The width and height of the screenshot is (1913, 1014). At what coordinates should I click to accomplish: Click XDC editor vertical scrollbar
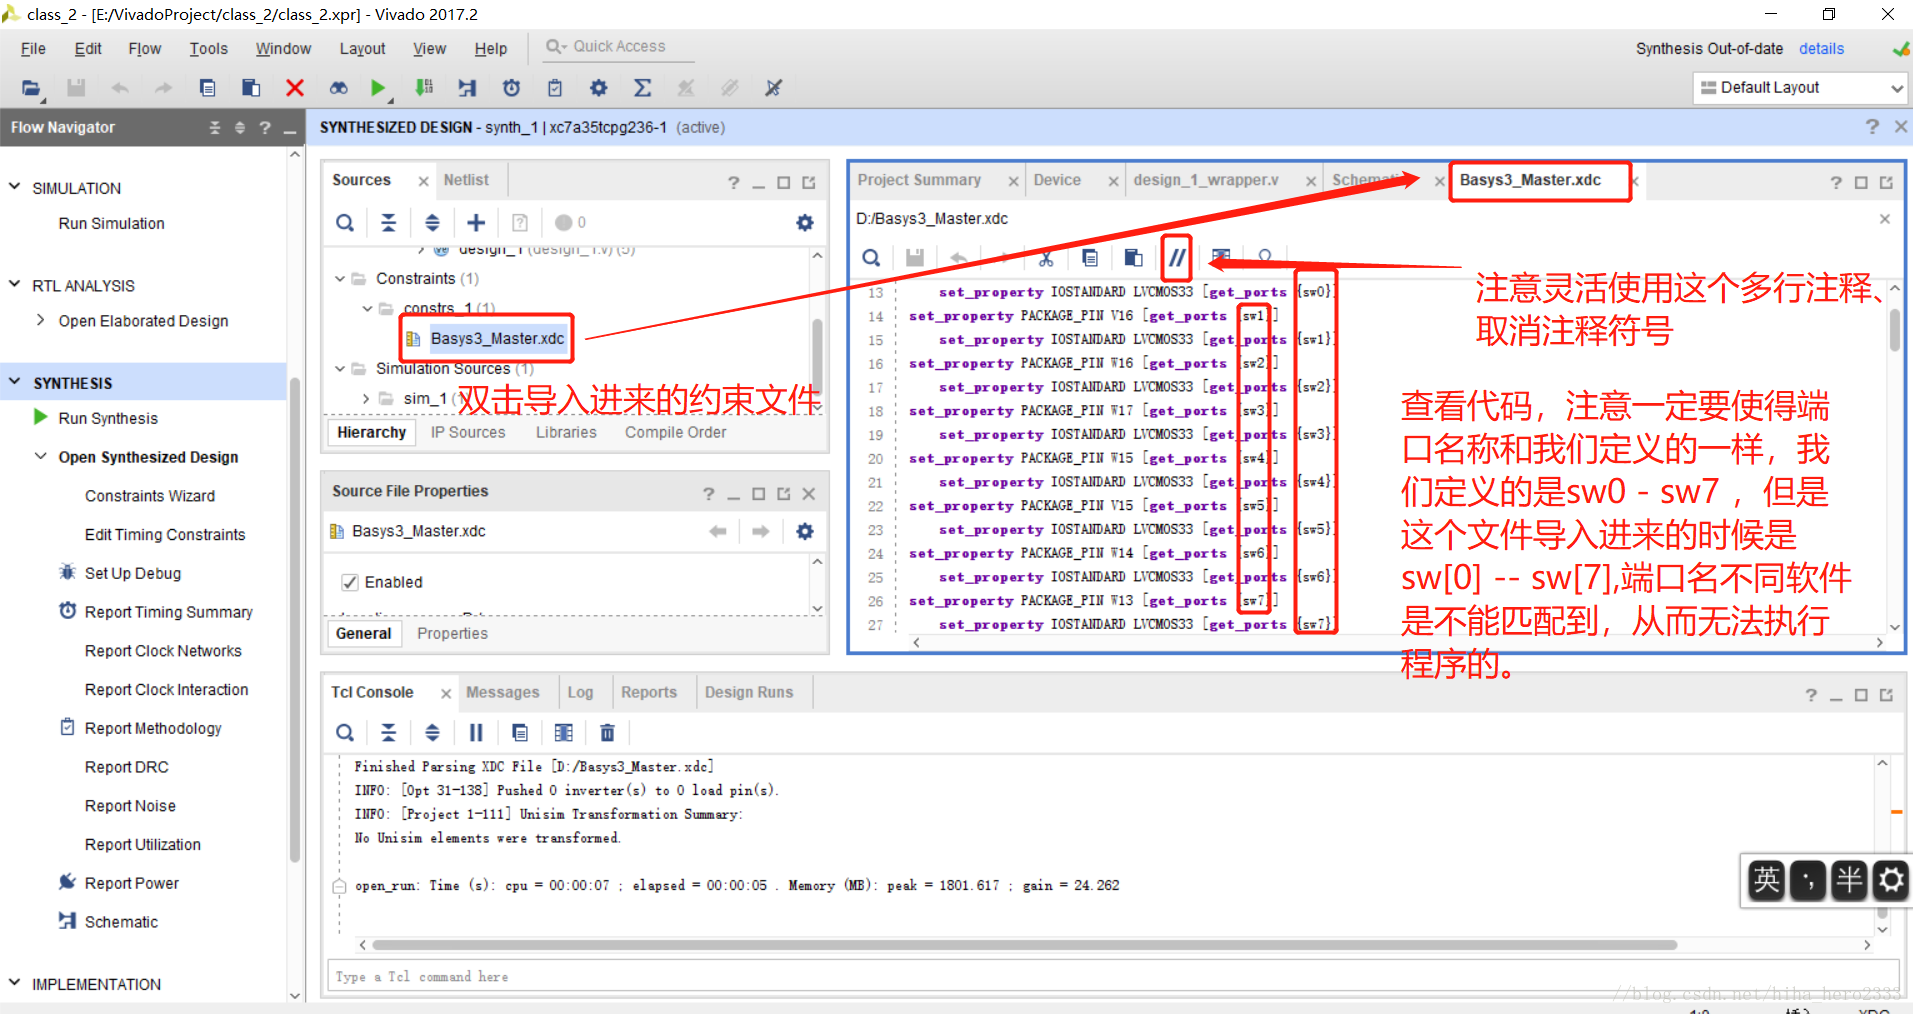(x=1895, y=330)
